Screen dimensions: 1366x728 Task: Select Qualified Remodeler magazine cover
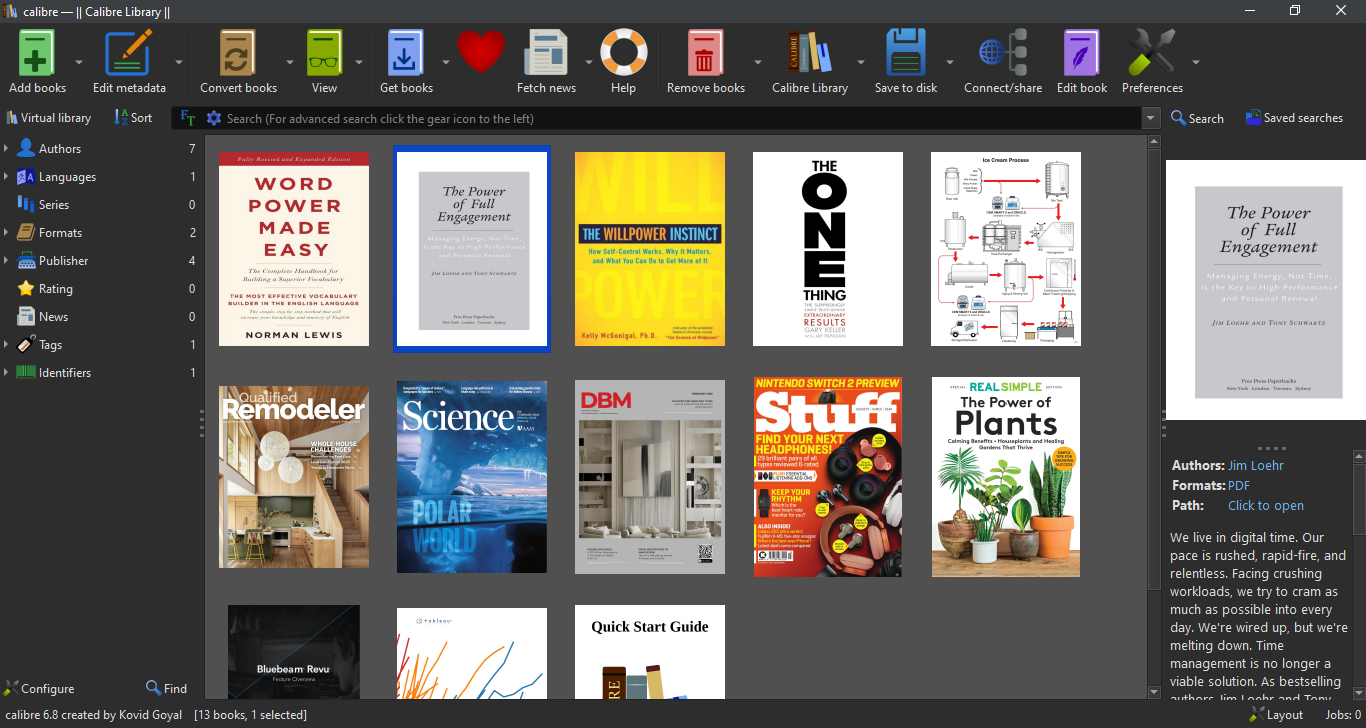click(x=294, y=477)
